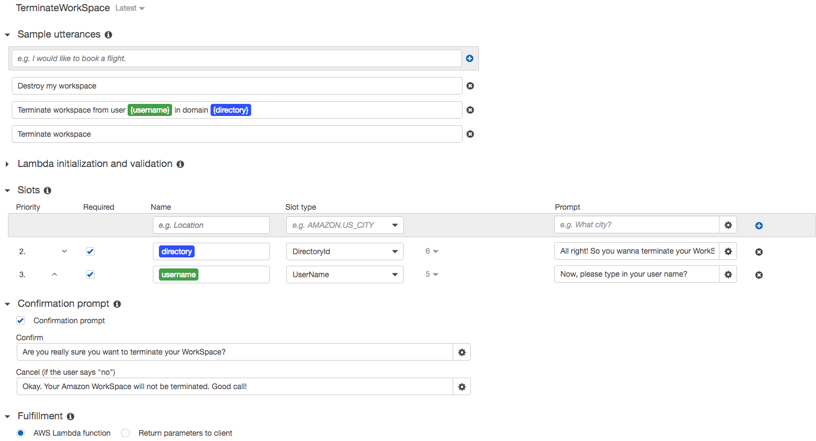The image size is (816, 441).
Task: Open UserName slot version 5 dropdown
Action: 431,274
